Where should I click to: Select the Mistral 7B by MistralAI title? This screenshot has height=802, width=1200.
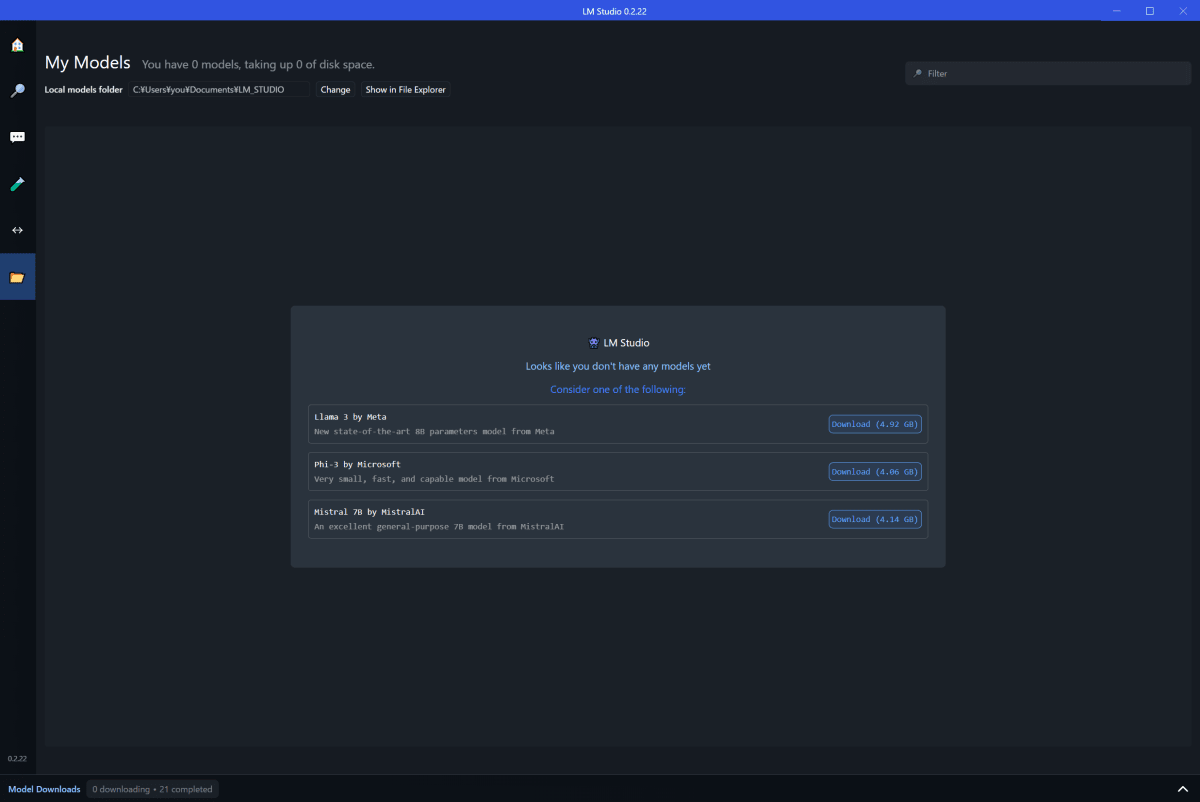point(369,512)
